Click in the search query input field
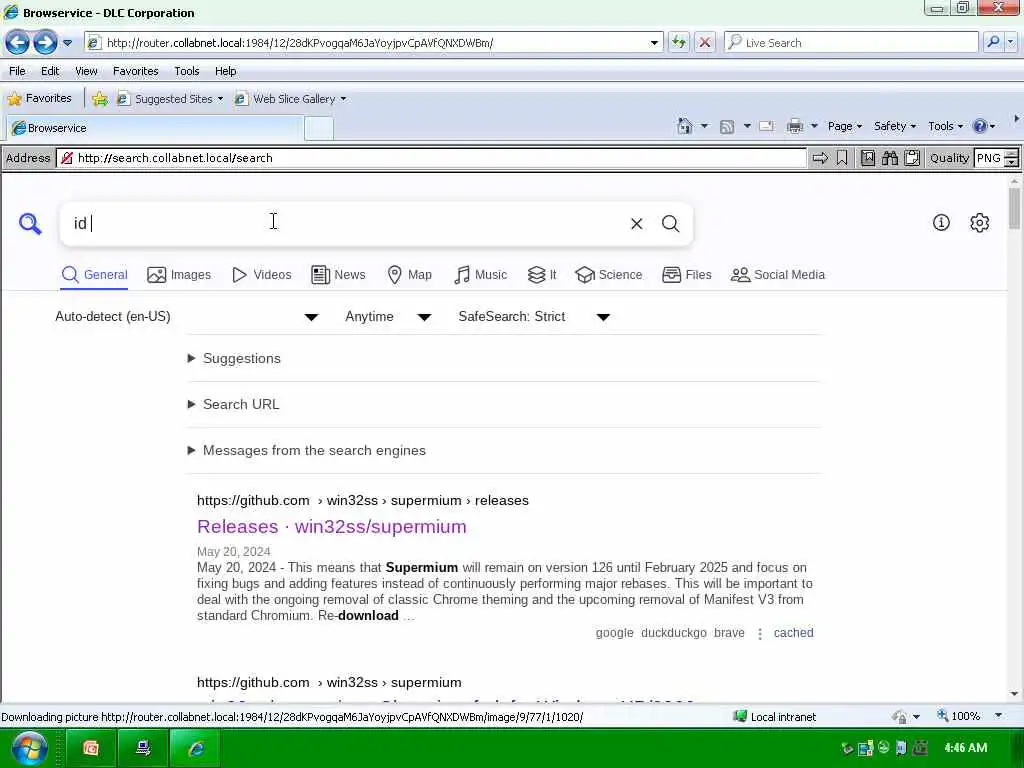Screen dimensions: 1024x768 346,224
